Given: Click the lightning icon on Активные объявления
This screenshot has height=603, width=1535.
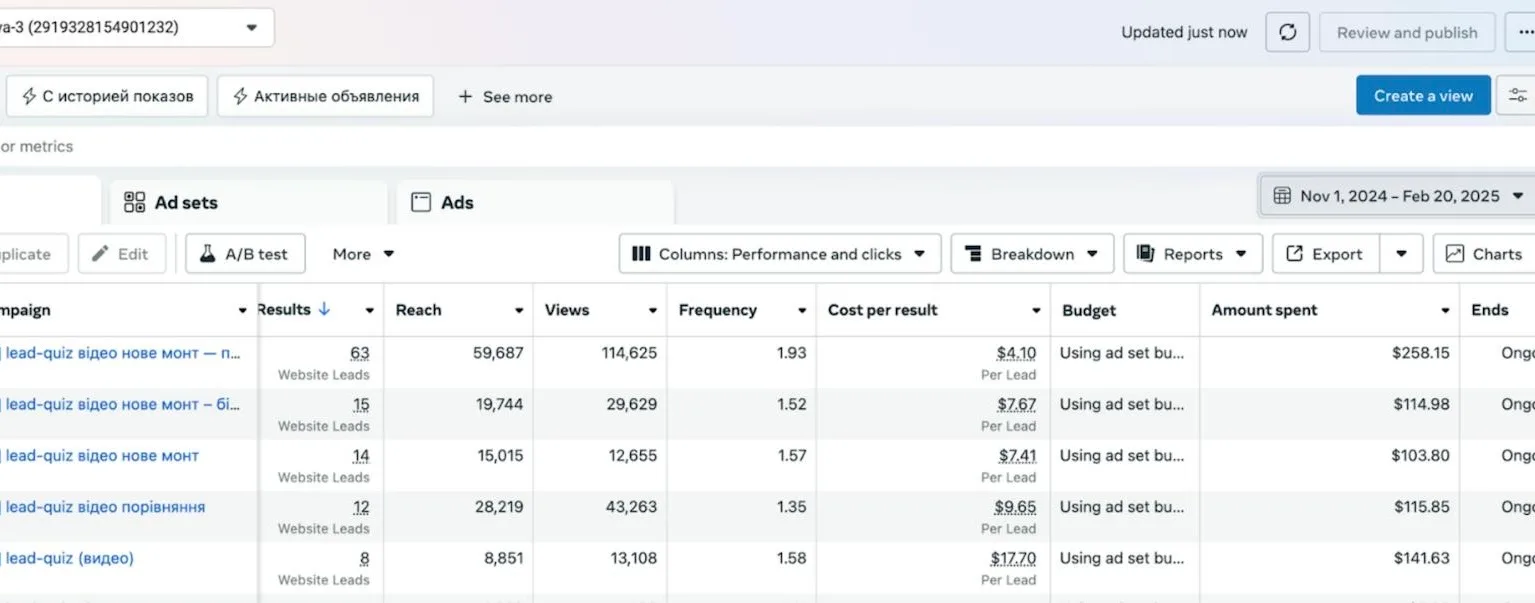Looking at the screenshot, I should (x=240, y=97).
